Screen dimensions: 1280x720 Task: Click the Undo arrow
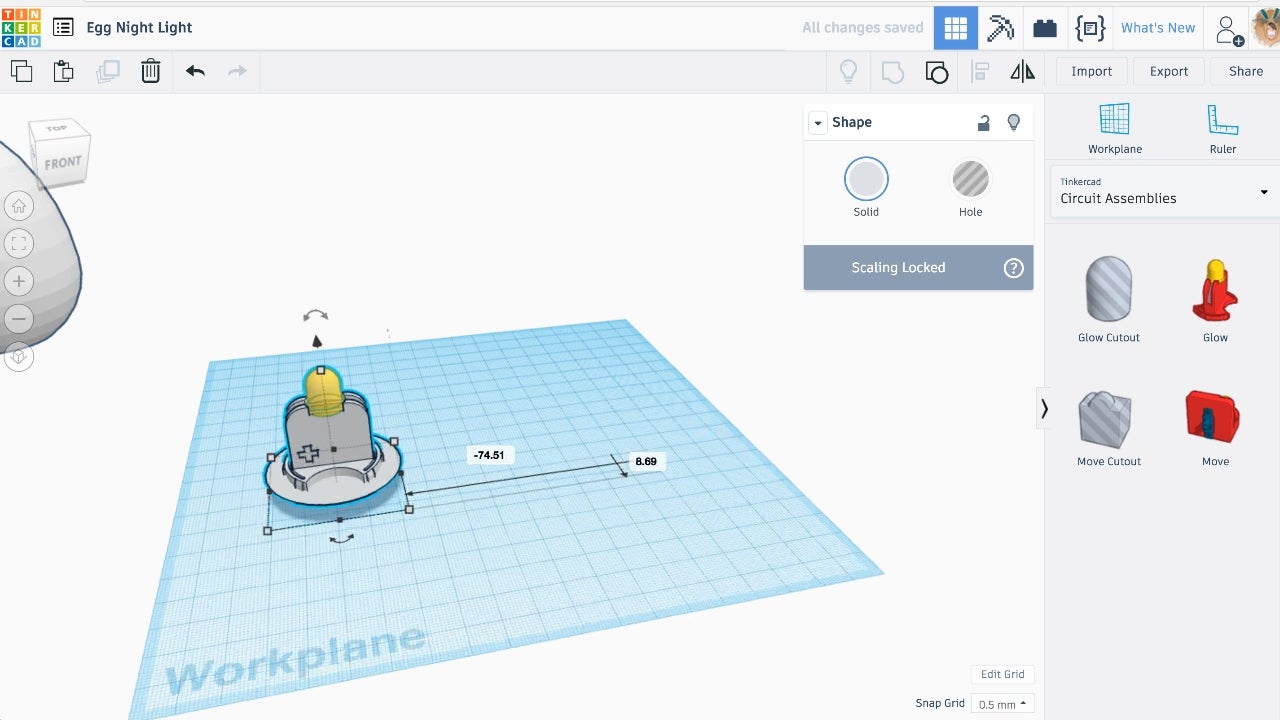click(195, 71)
